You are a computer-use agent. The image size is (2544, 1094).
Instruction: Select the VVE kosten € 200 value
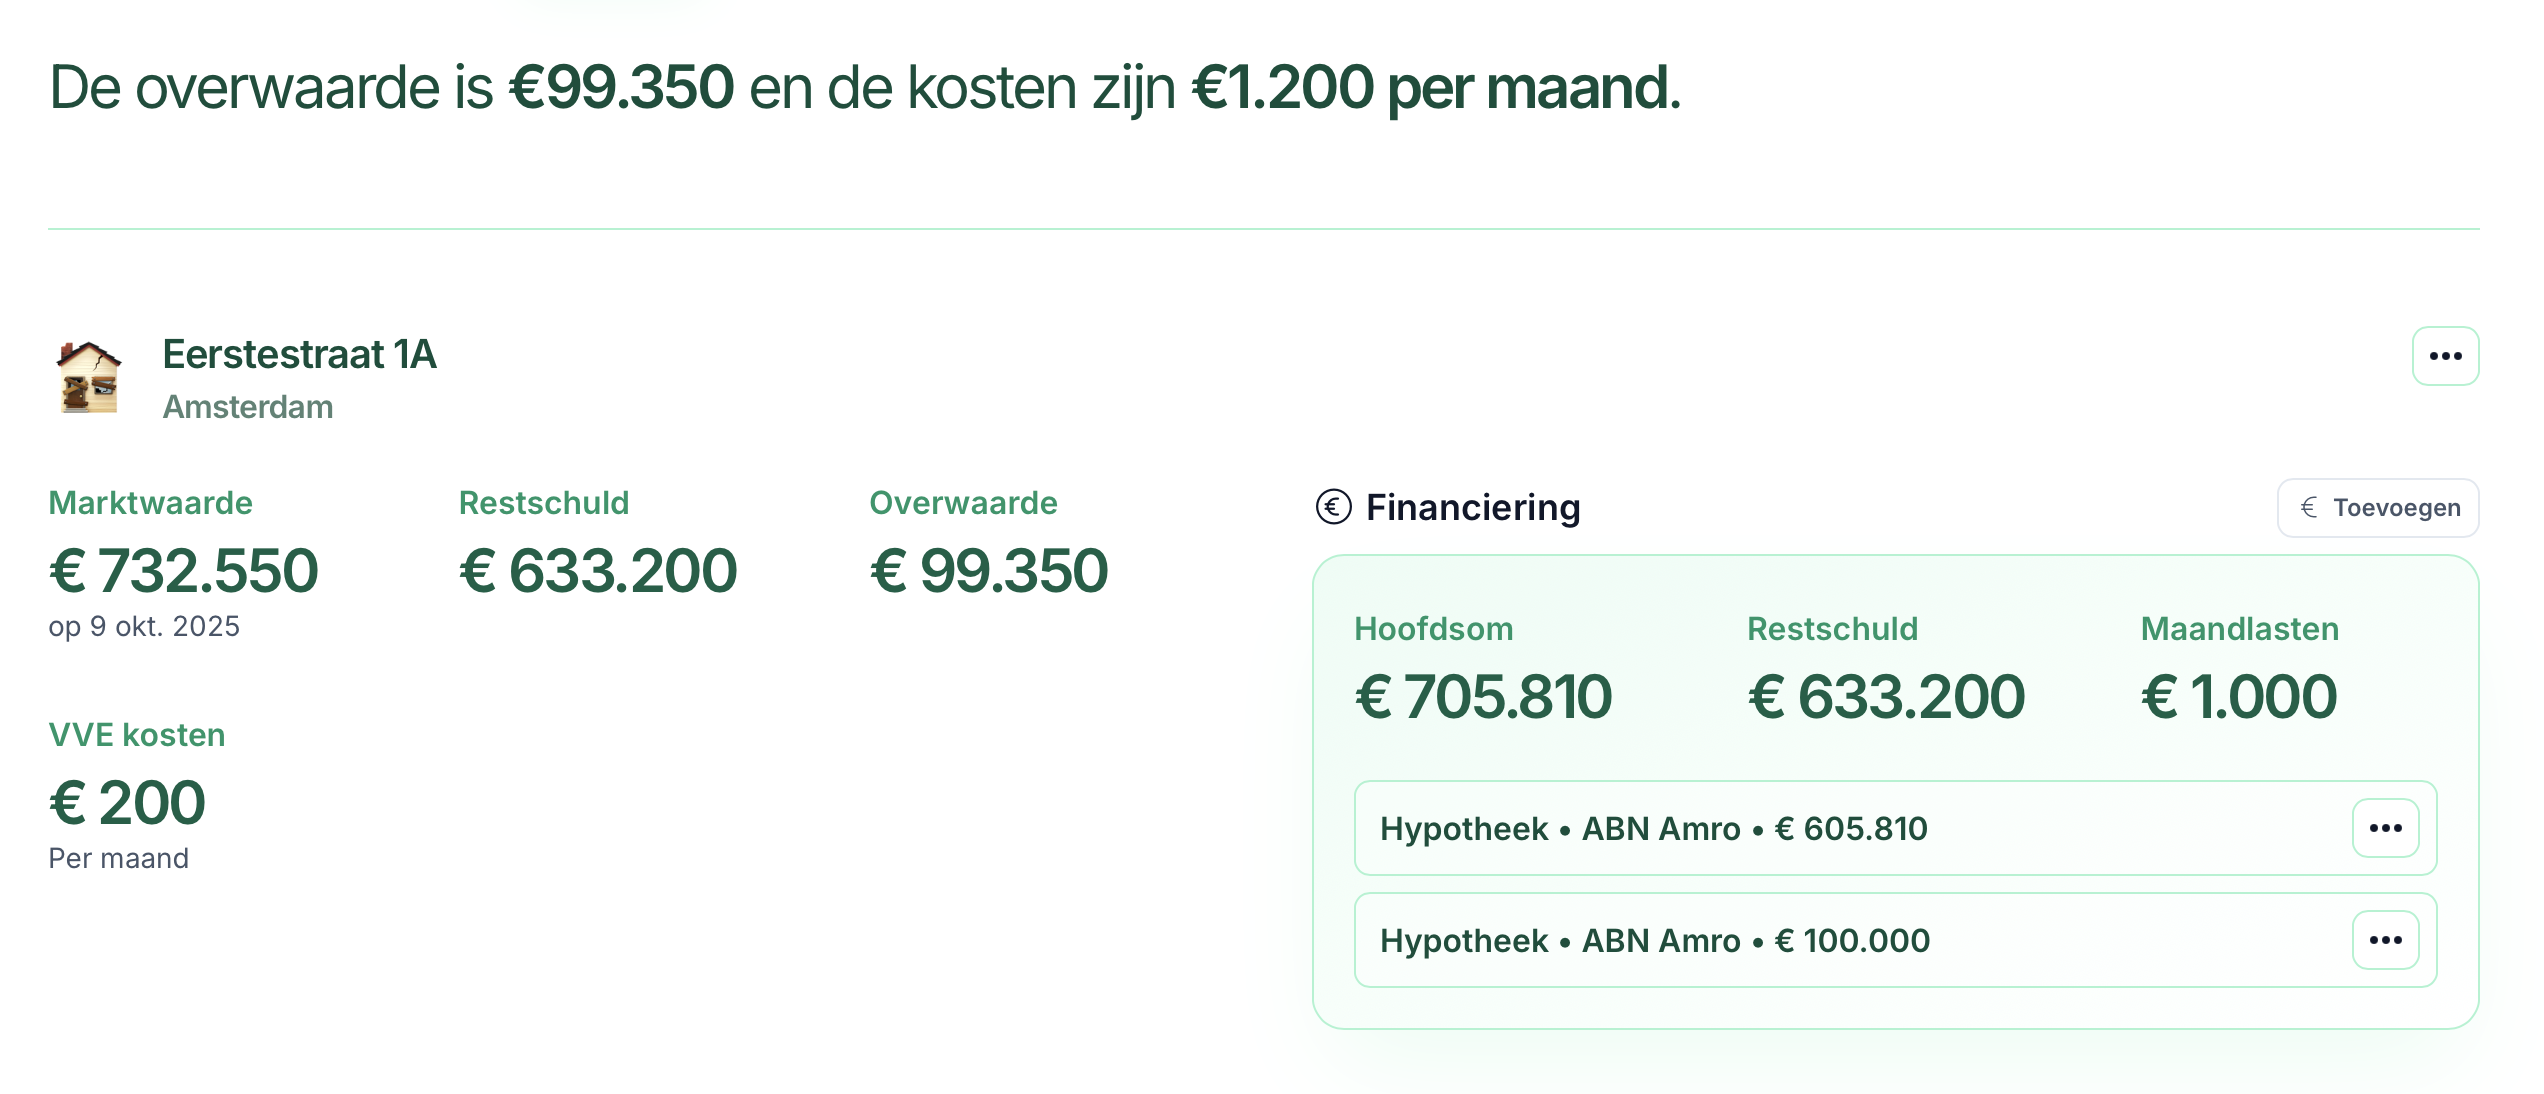click(126, 801)
